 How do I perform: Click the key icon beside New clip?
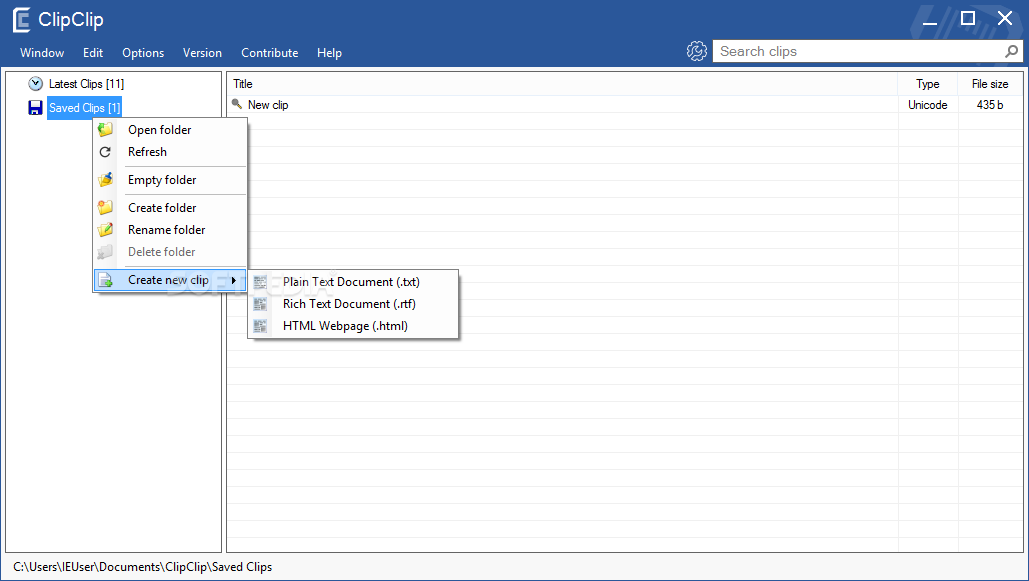pos(237,104)
